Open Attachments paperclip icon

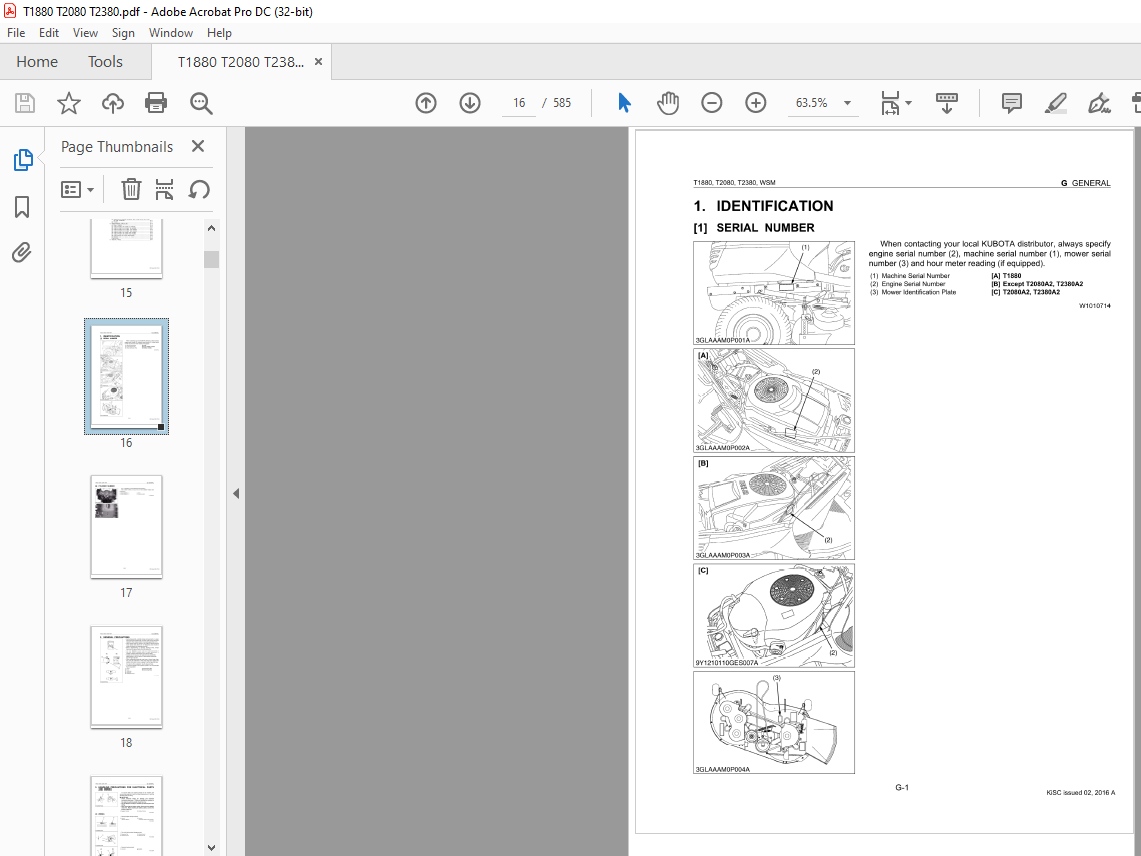(x=22, y=253)
